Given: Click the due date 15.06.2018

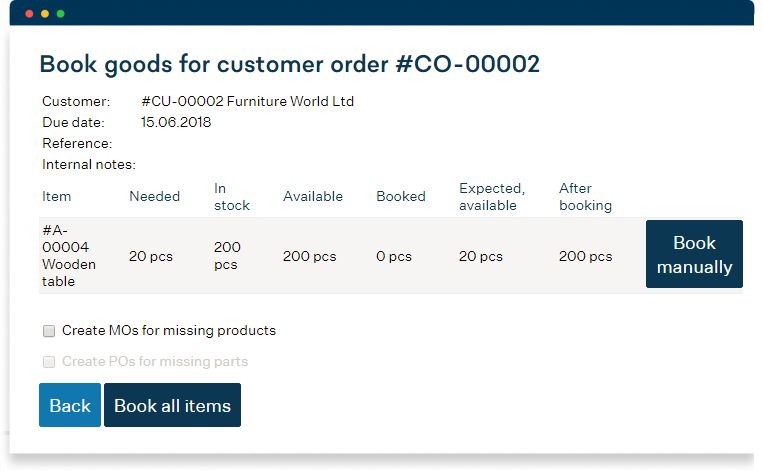Looking at the screenshot, I should pos(176,123).
